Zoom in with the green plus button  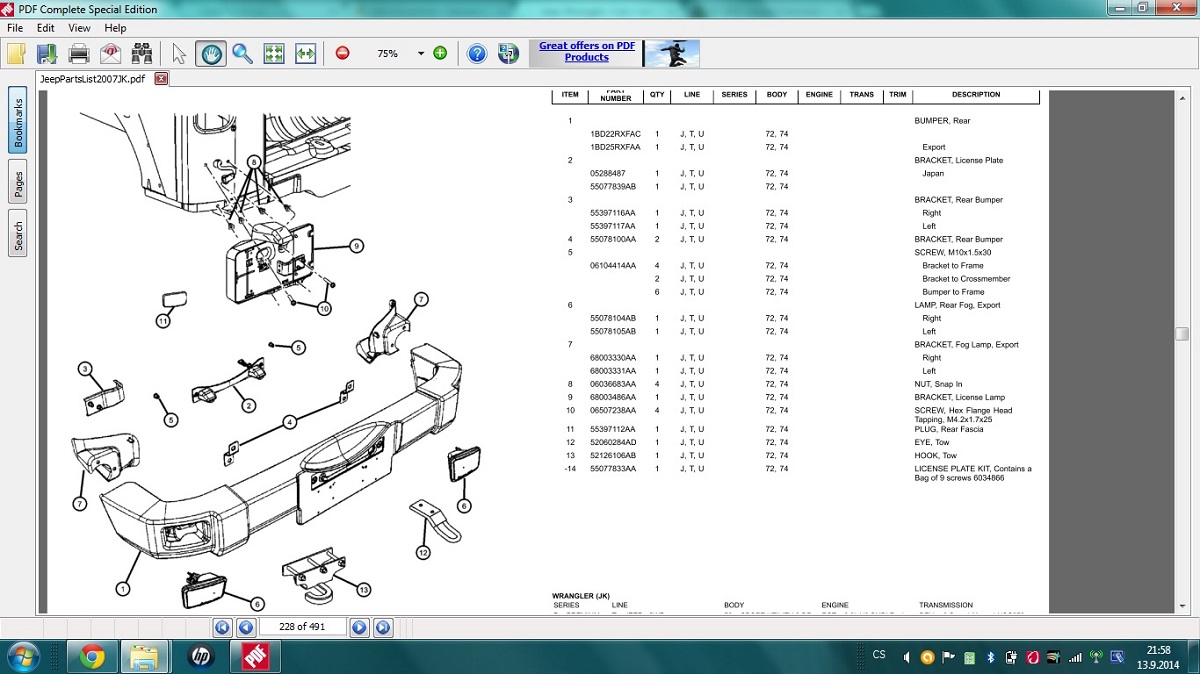pos(440,53)
